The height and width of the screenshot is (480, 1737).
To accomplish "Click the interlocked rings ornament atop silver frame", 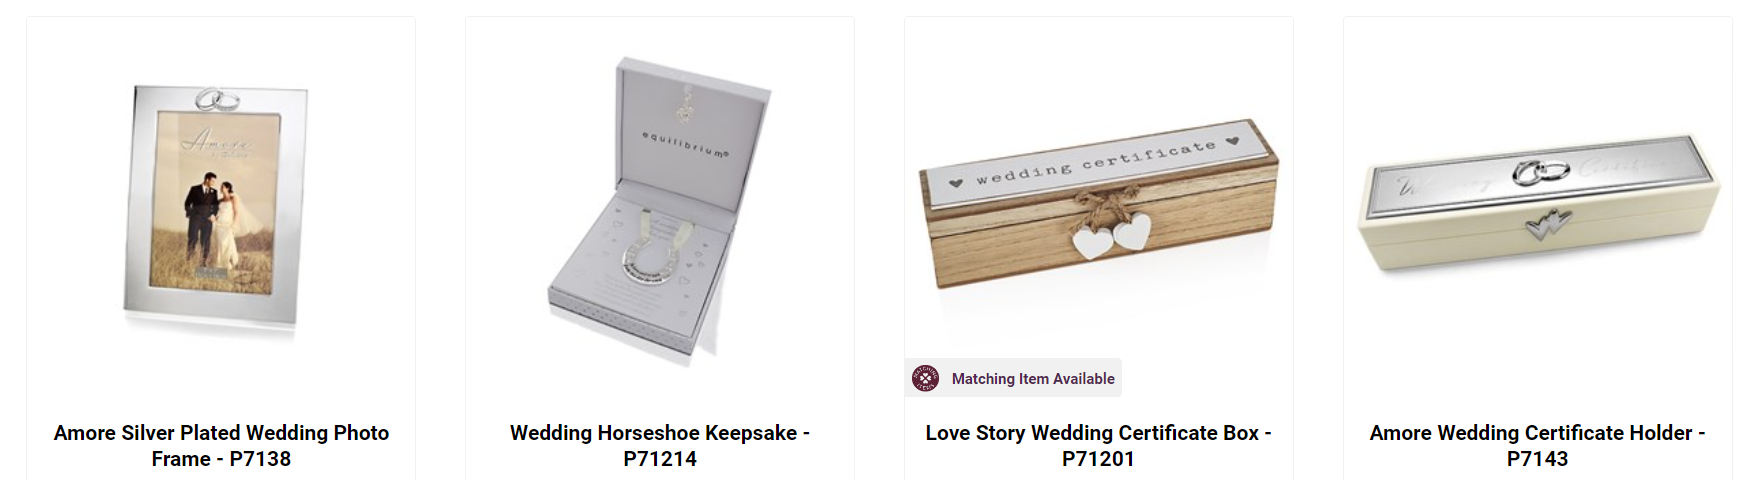I will tap(217, 99).
